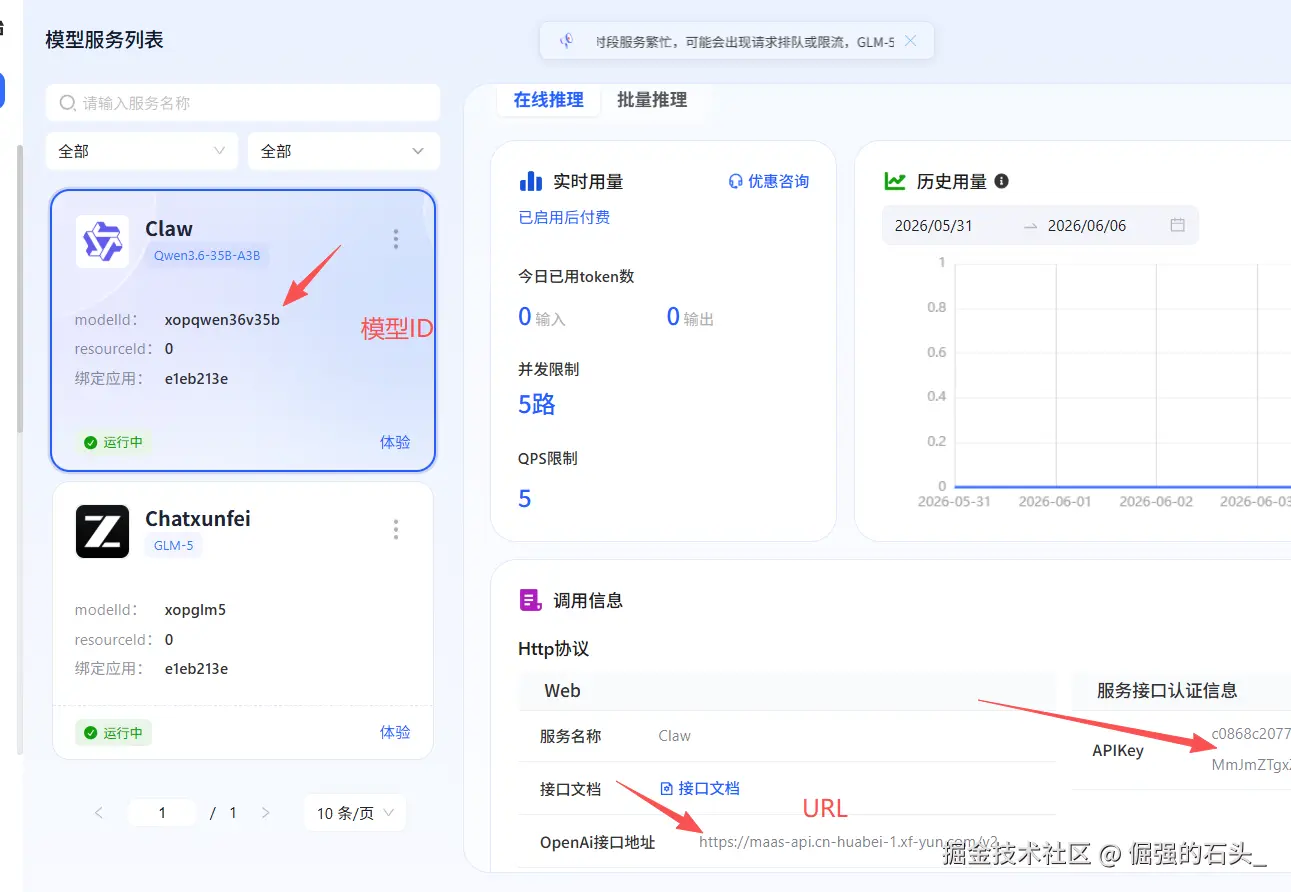Image resolution: width=1291 pixels, height=892 pixels.
Task: Switch to the 在线推理 tab
Action: [548, 100]
